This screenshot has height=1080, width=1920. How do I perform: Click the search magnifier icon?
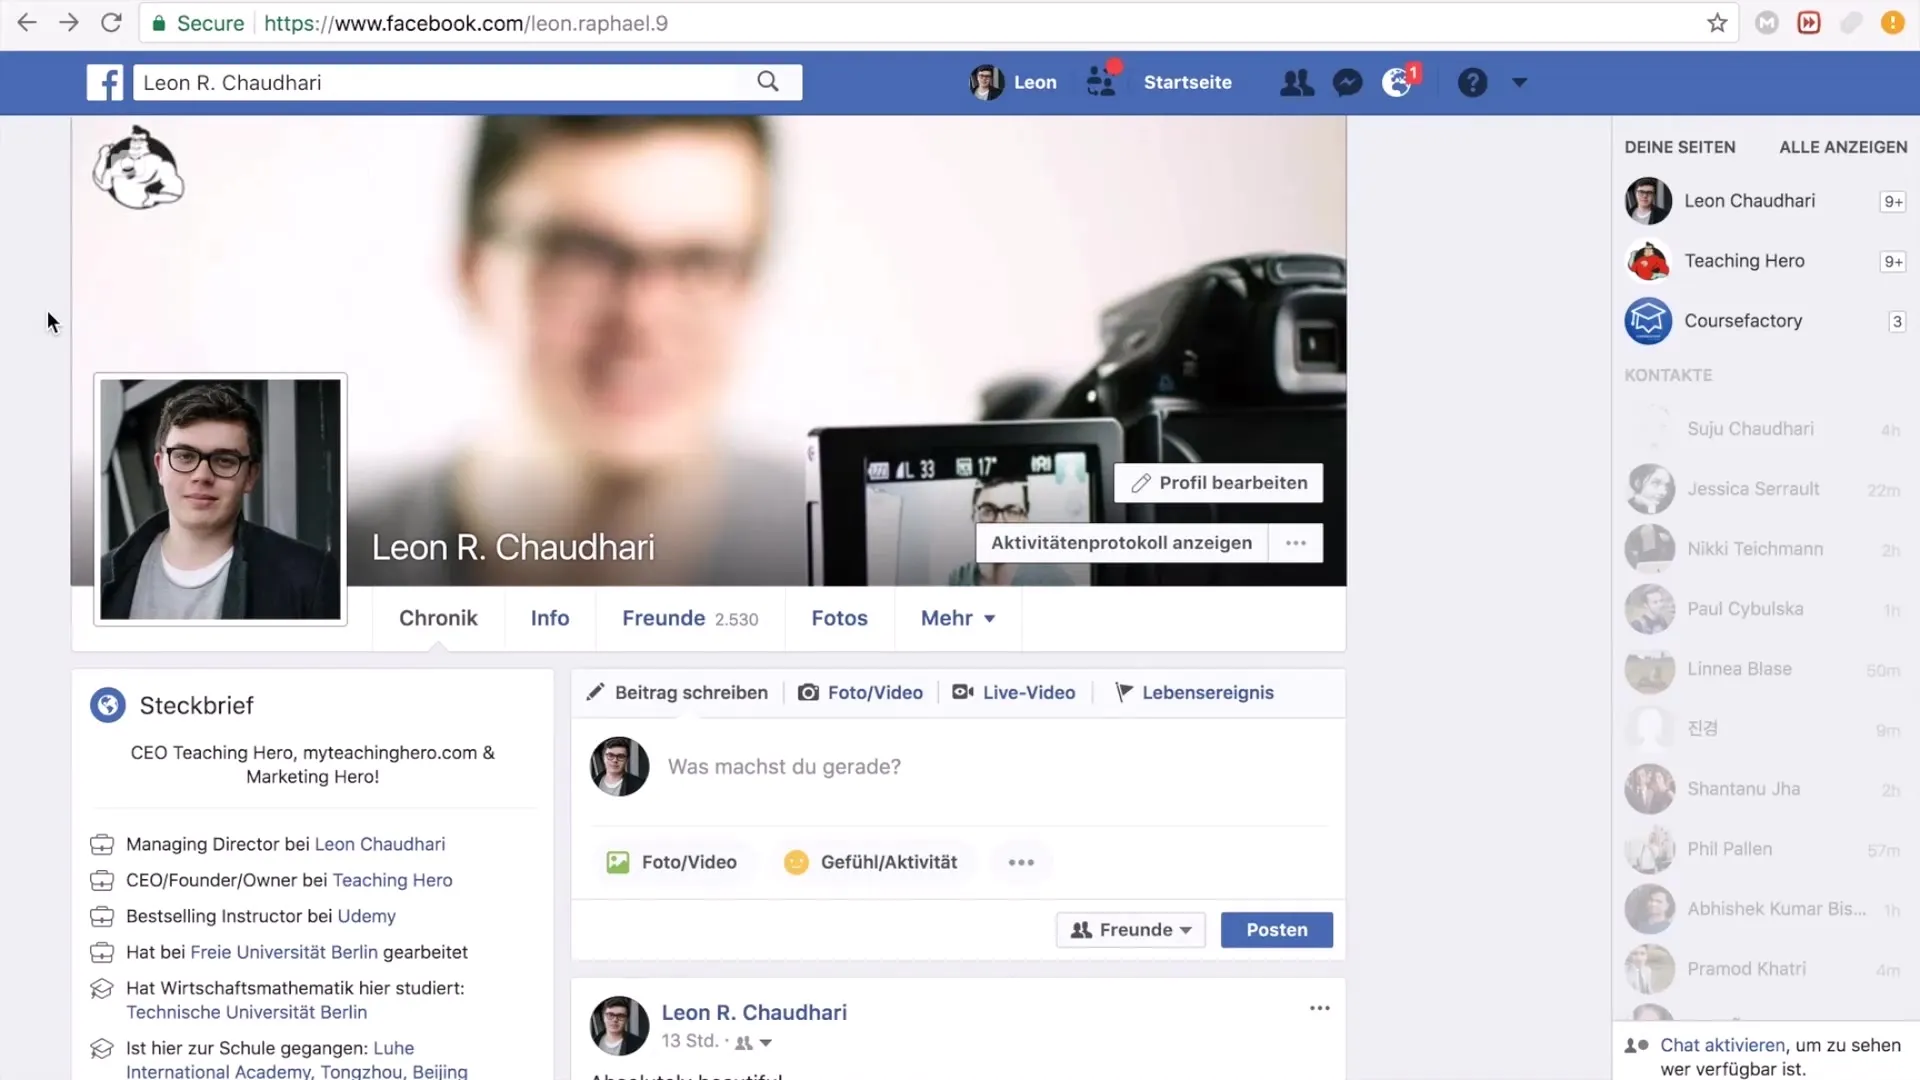click(x=767, y=82)
